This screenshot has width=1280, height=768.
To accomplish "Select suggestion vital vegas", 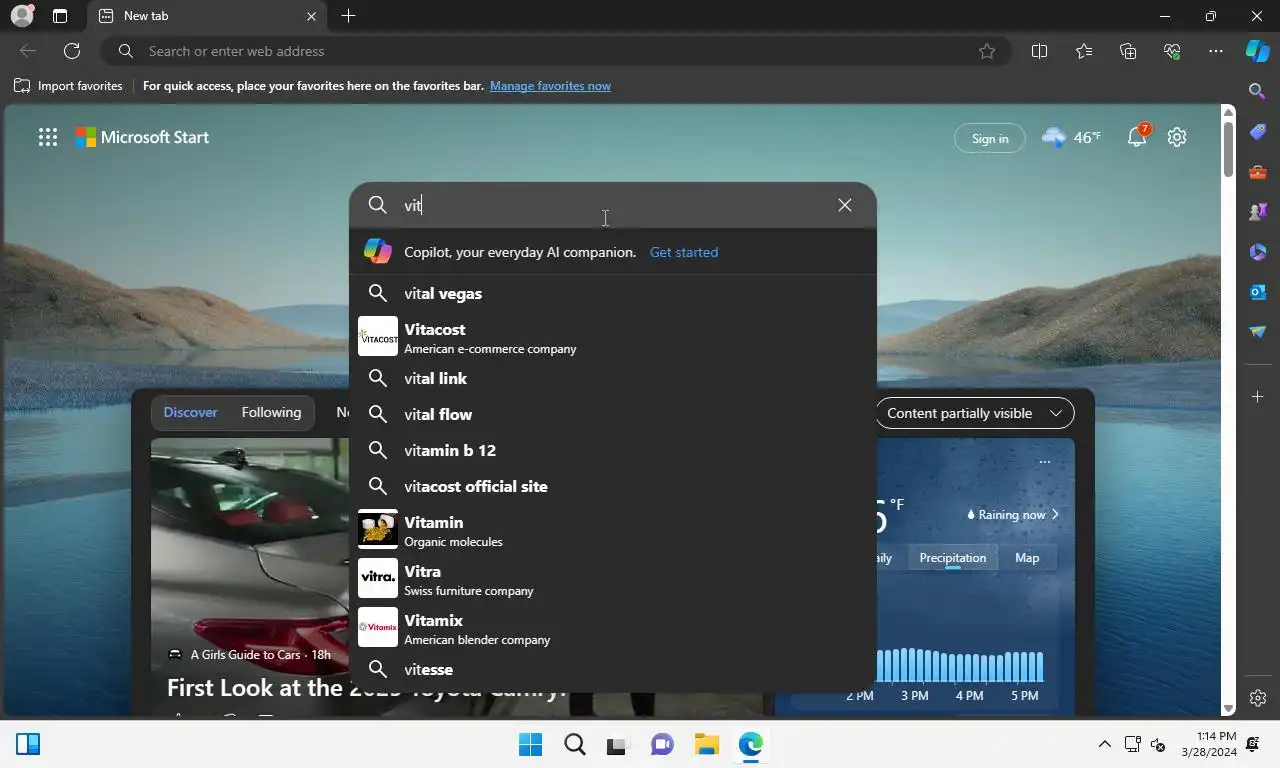I will [x=612, y=293].
